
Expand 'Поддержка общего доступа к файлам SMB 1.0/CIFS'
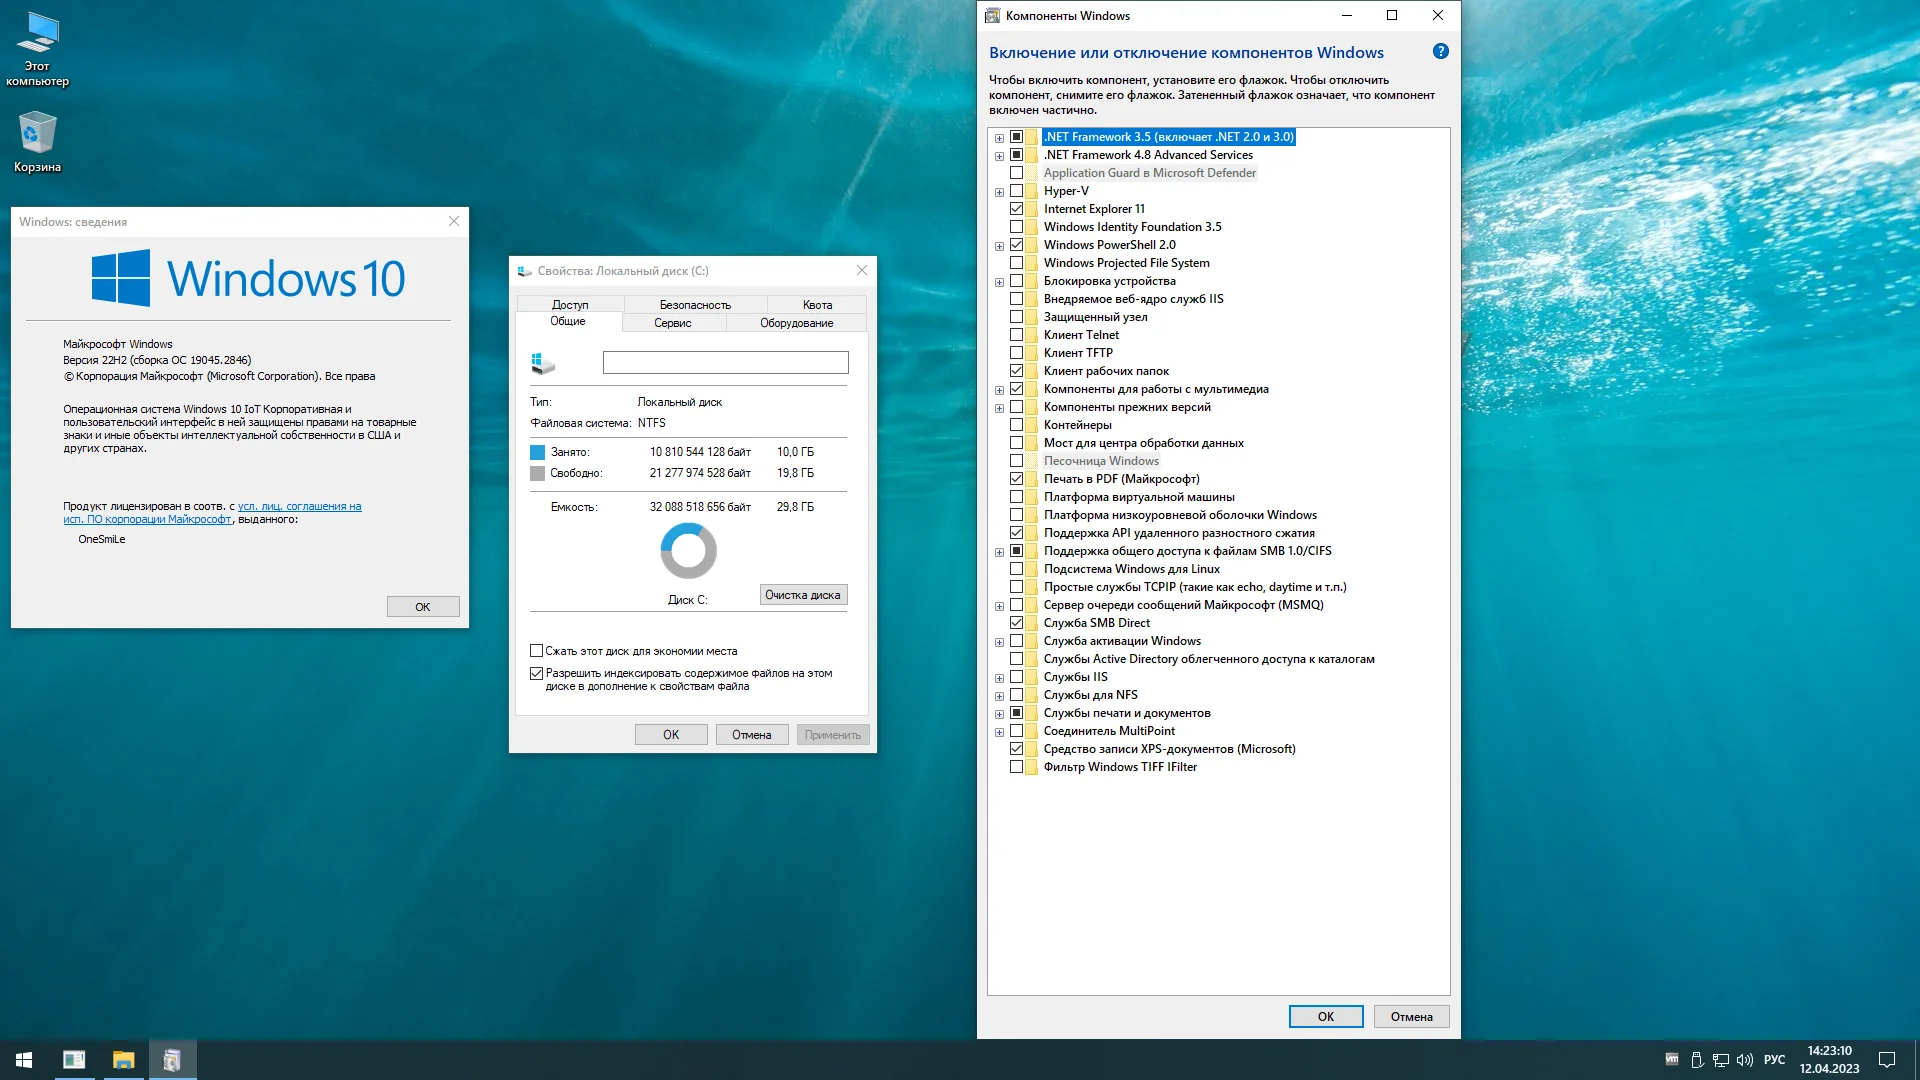[x=999, y=552]
